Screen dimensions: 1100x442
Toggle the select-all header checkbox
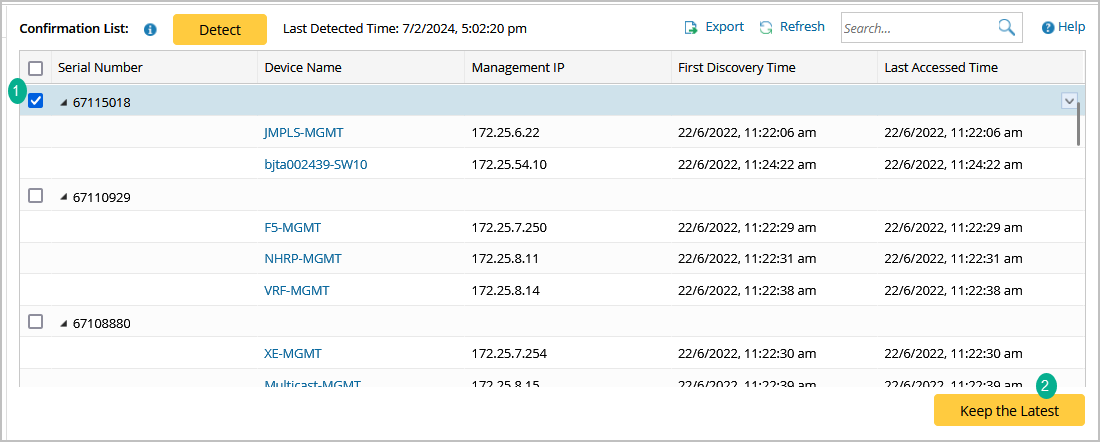click(x=36, y=68)
